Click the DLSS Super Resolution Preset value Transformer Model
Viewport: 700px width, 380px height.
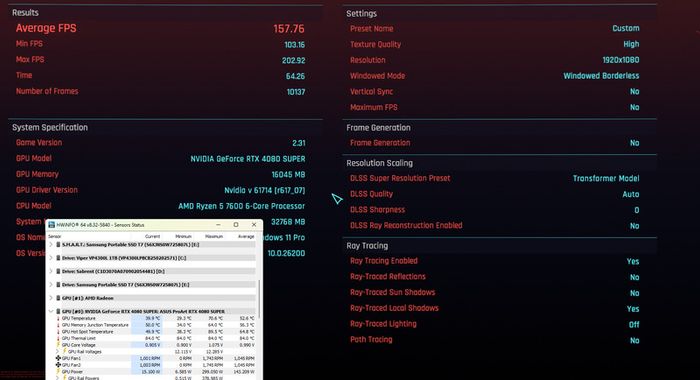(606, 178)
